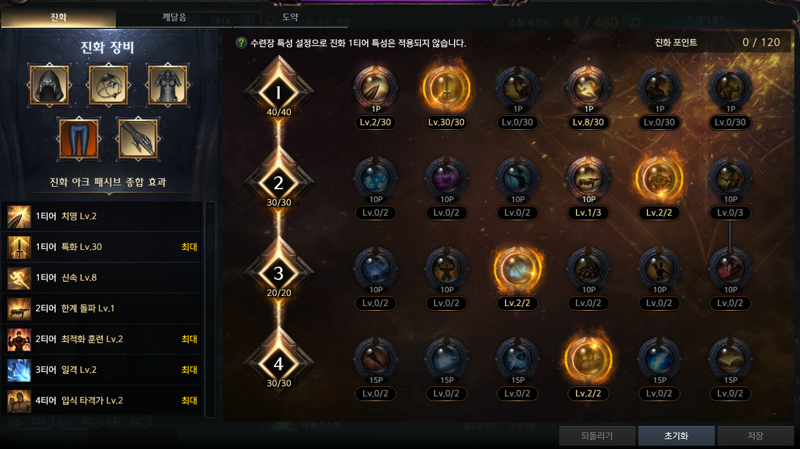Click the 되돌리기 undo button

pos(597,436)
